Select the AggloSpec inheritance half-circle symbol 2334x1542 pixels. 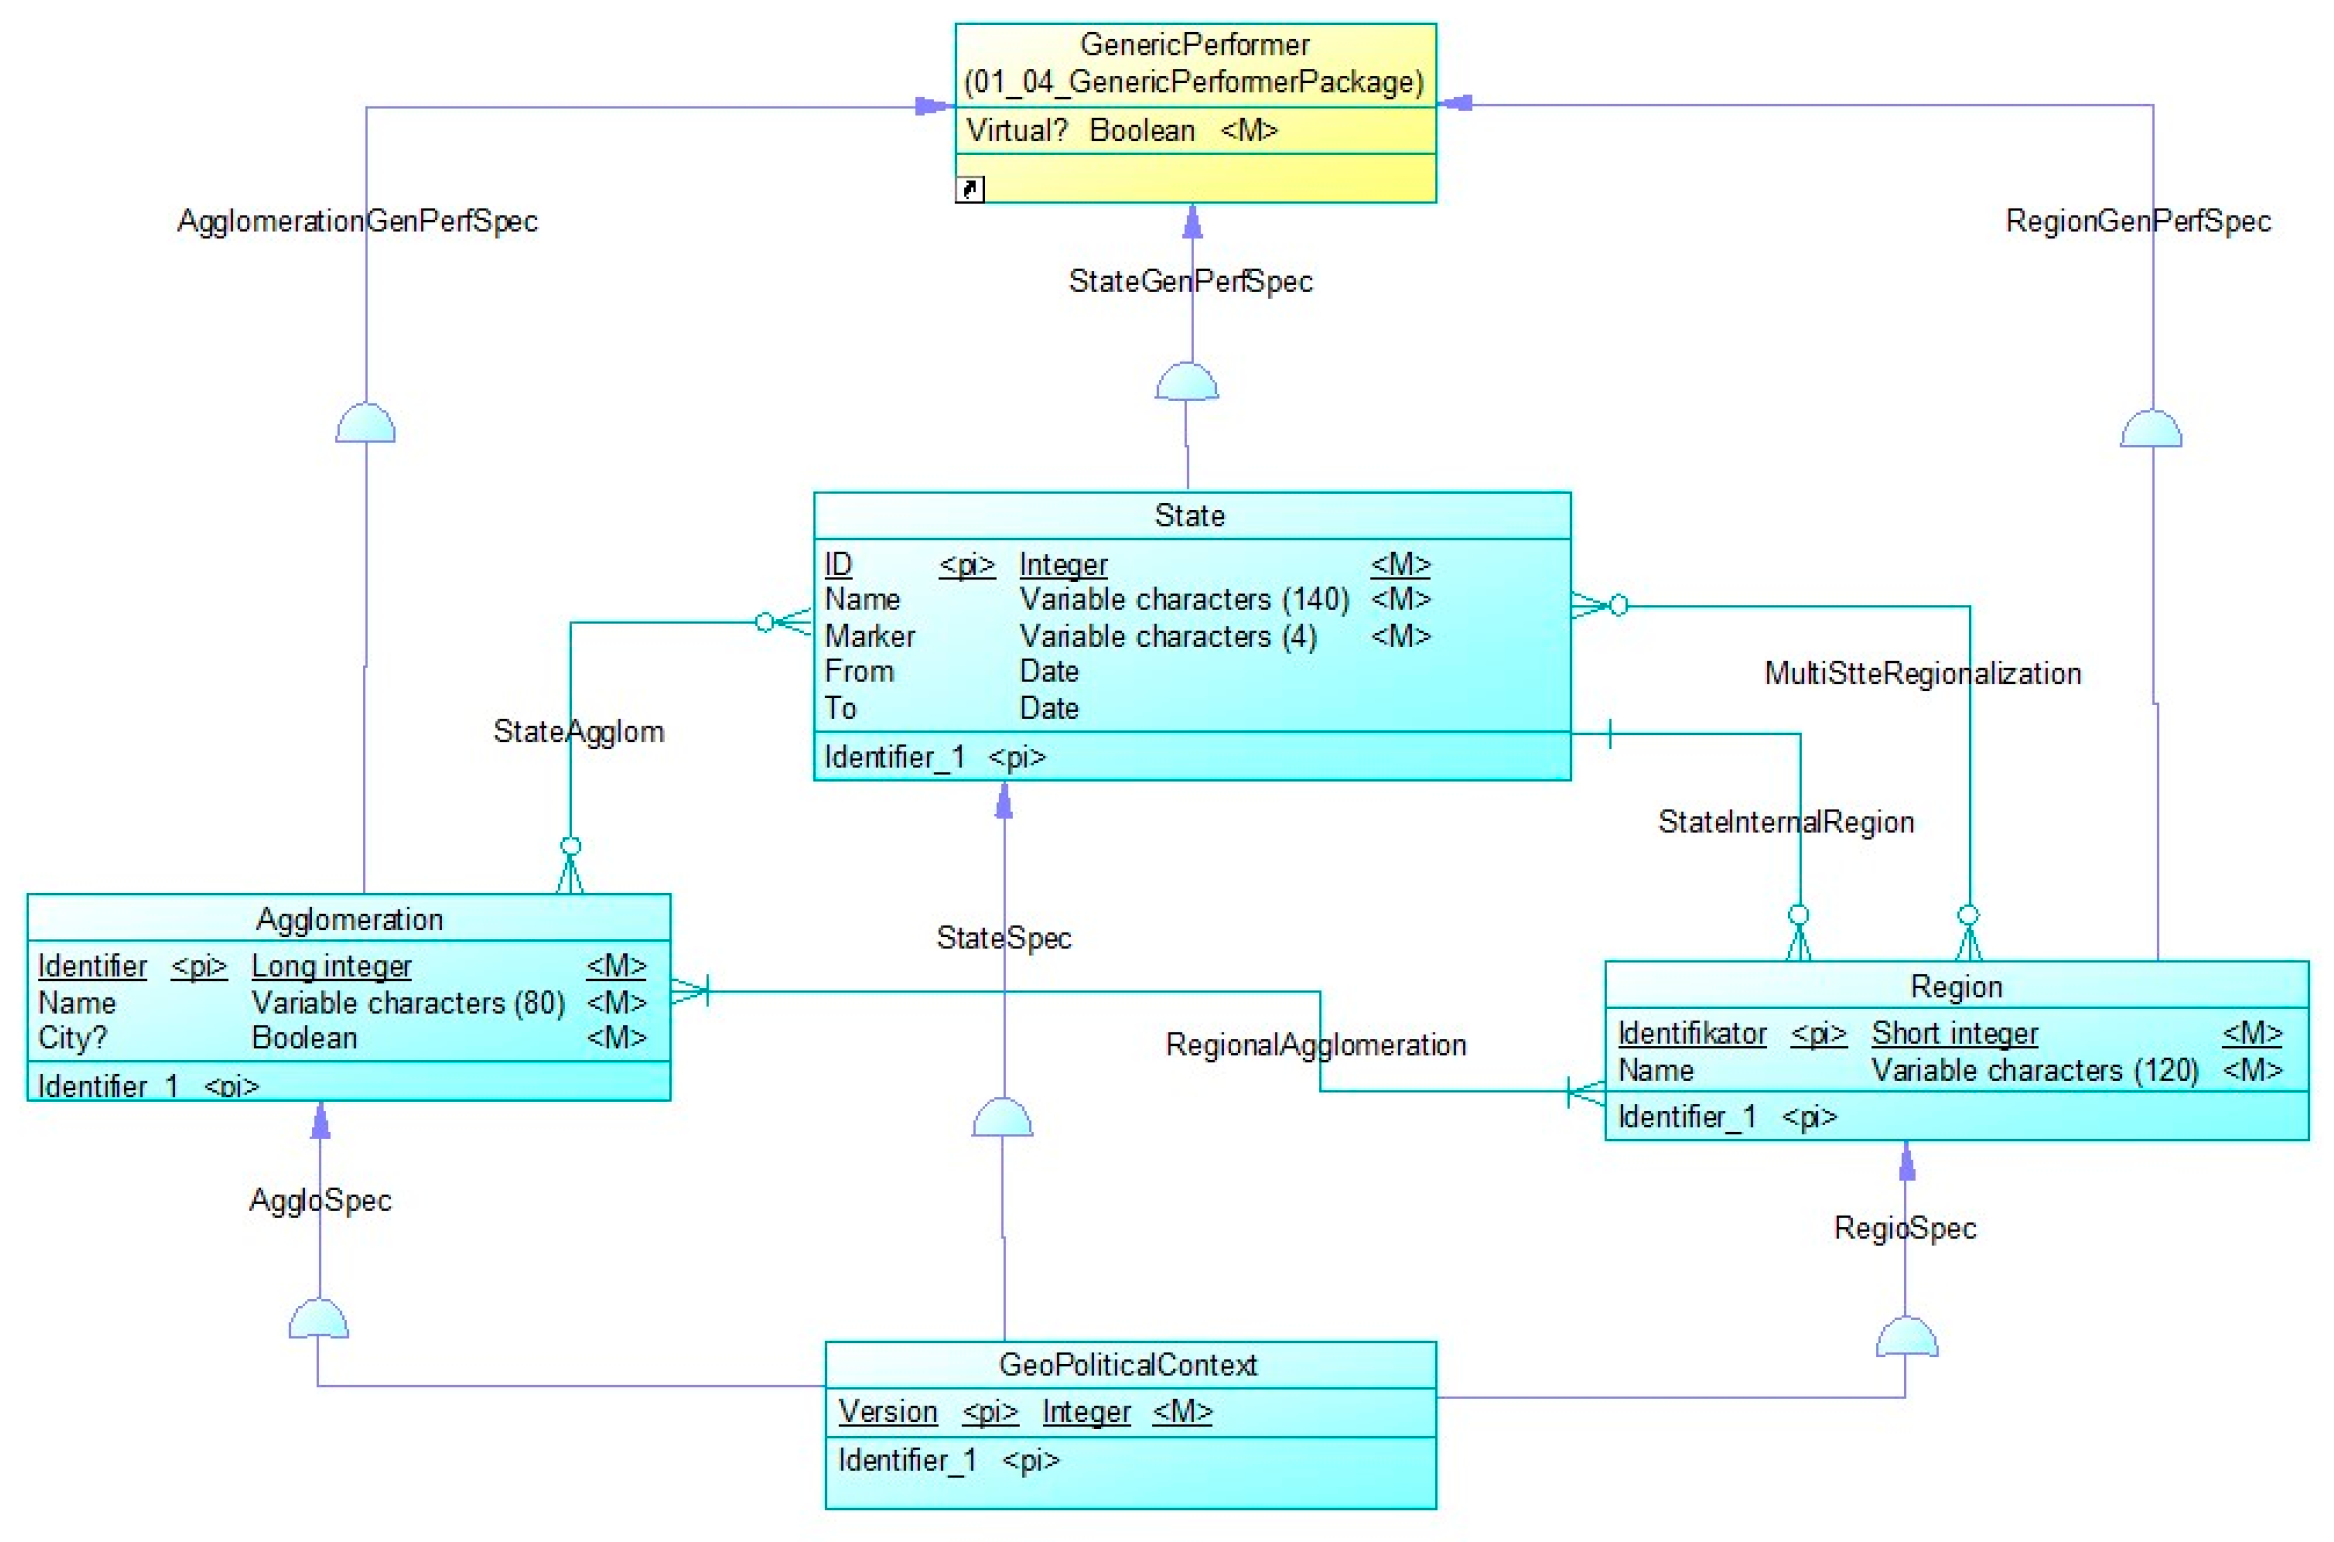point(318,1319)
